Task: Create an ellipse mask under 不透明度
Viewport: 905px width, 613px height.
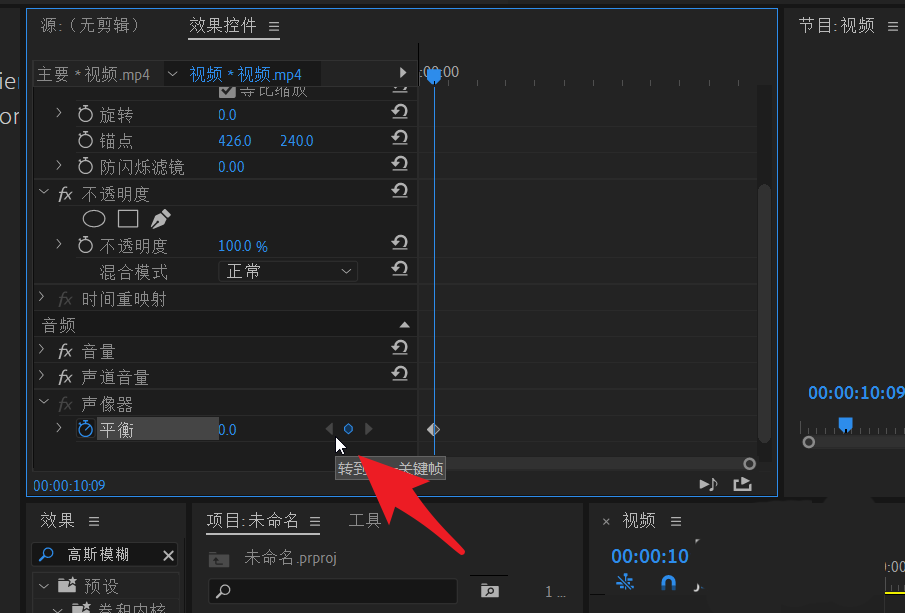Action: [94, 219]
